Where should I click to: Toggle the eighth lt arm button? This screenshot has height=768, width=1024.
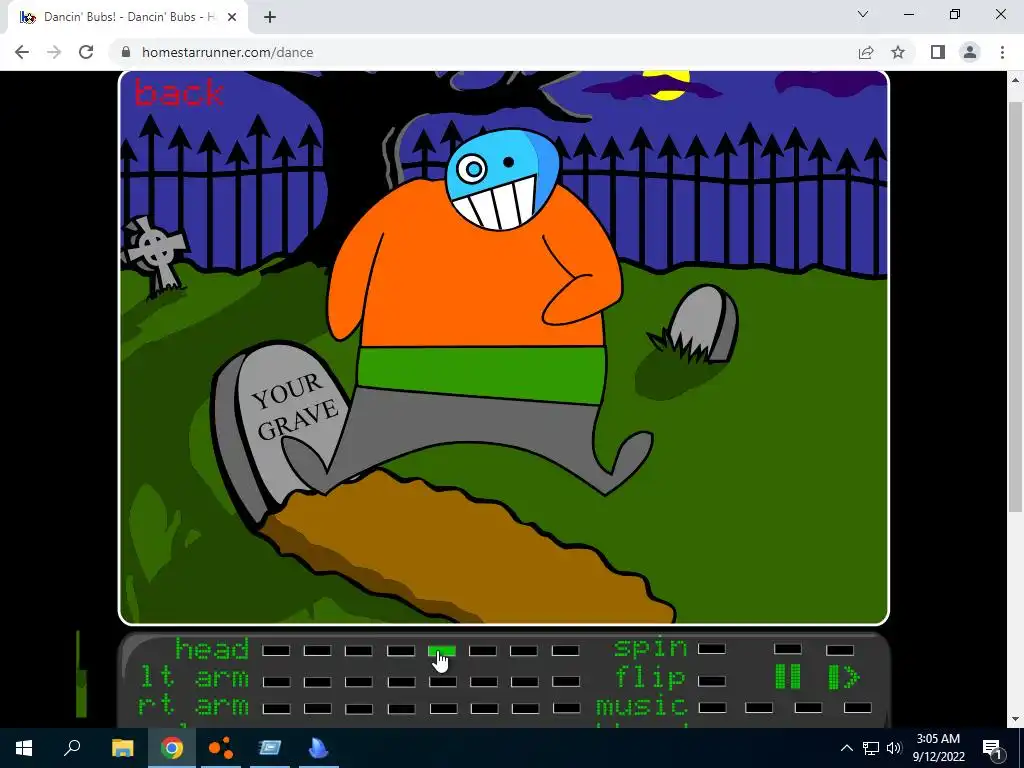tap(566, 682)
